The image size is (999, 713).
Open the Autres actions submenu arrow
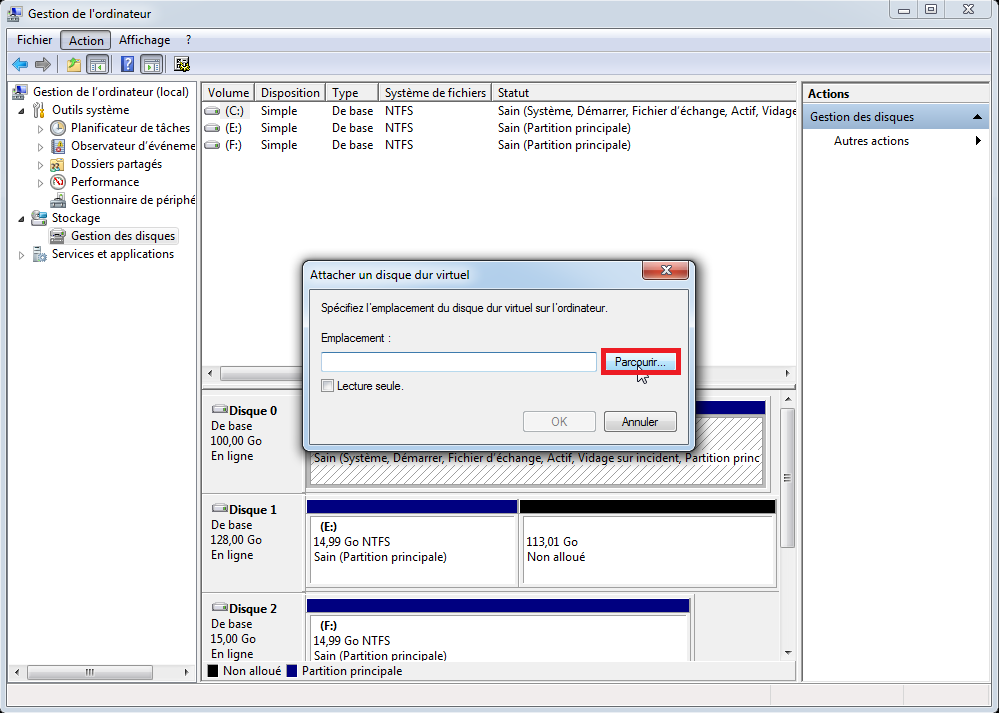[x=978, y=141]
